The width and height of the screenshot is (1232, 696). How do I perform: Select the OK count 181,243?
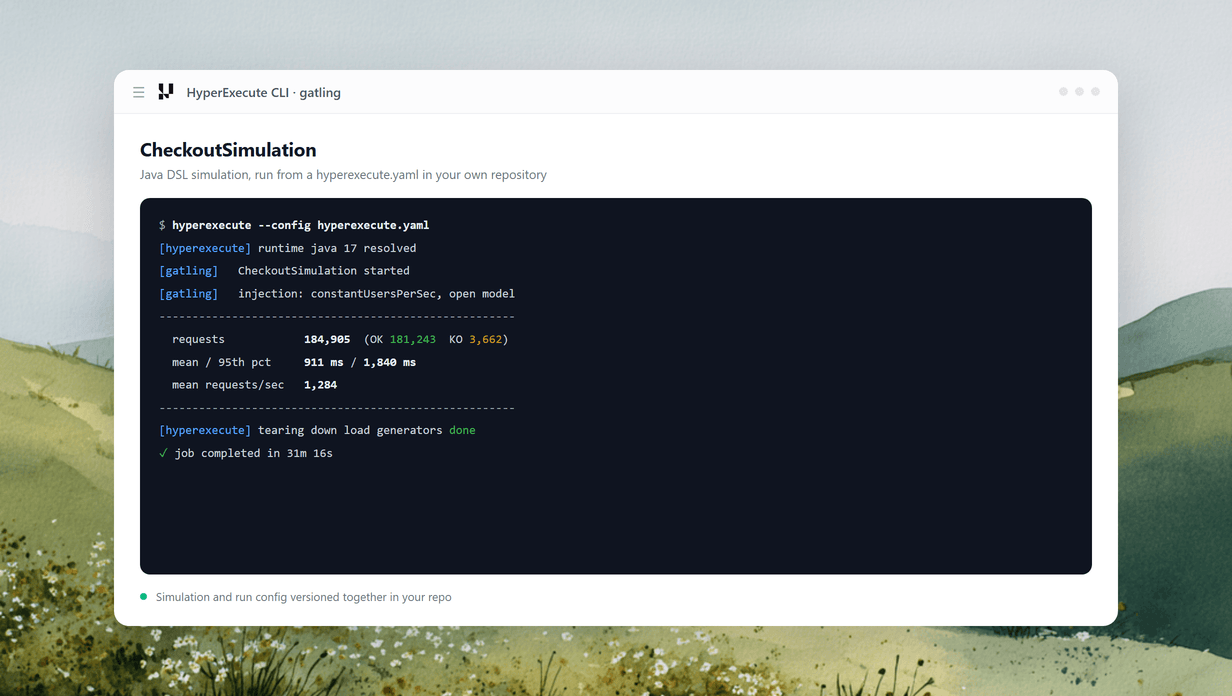(x=413, y=339)
